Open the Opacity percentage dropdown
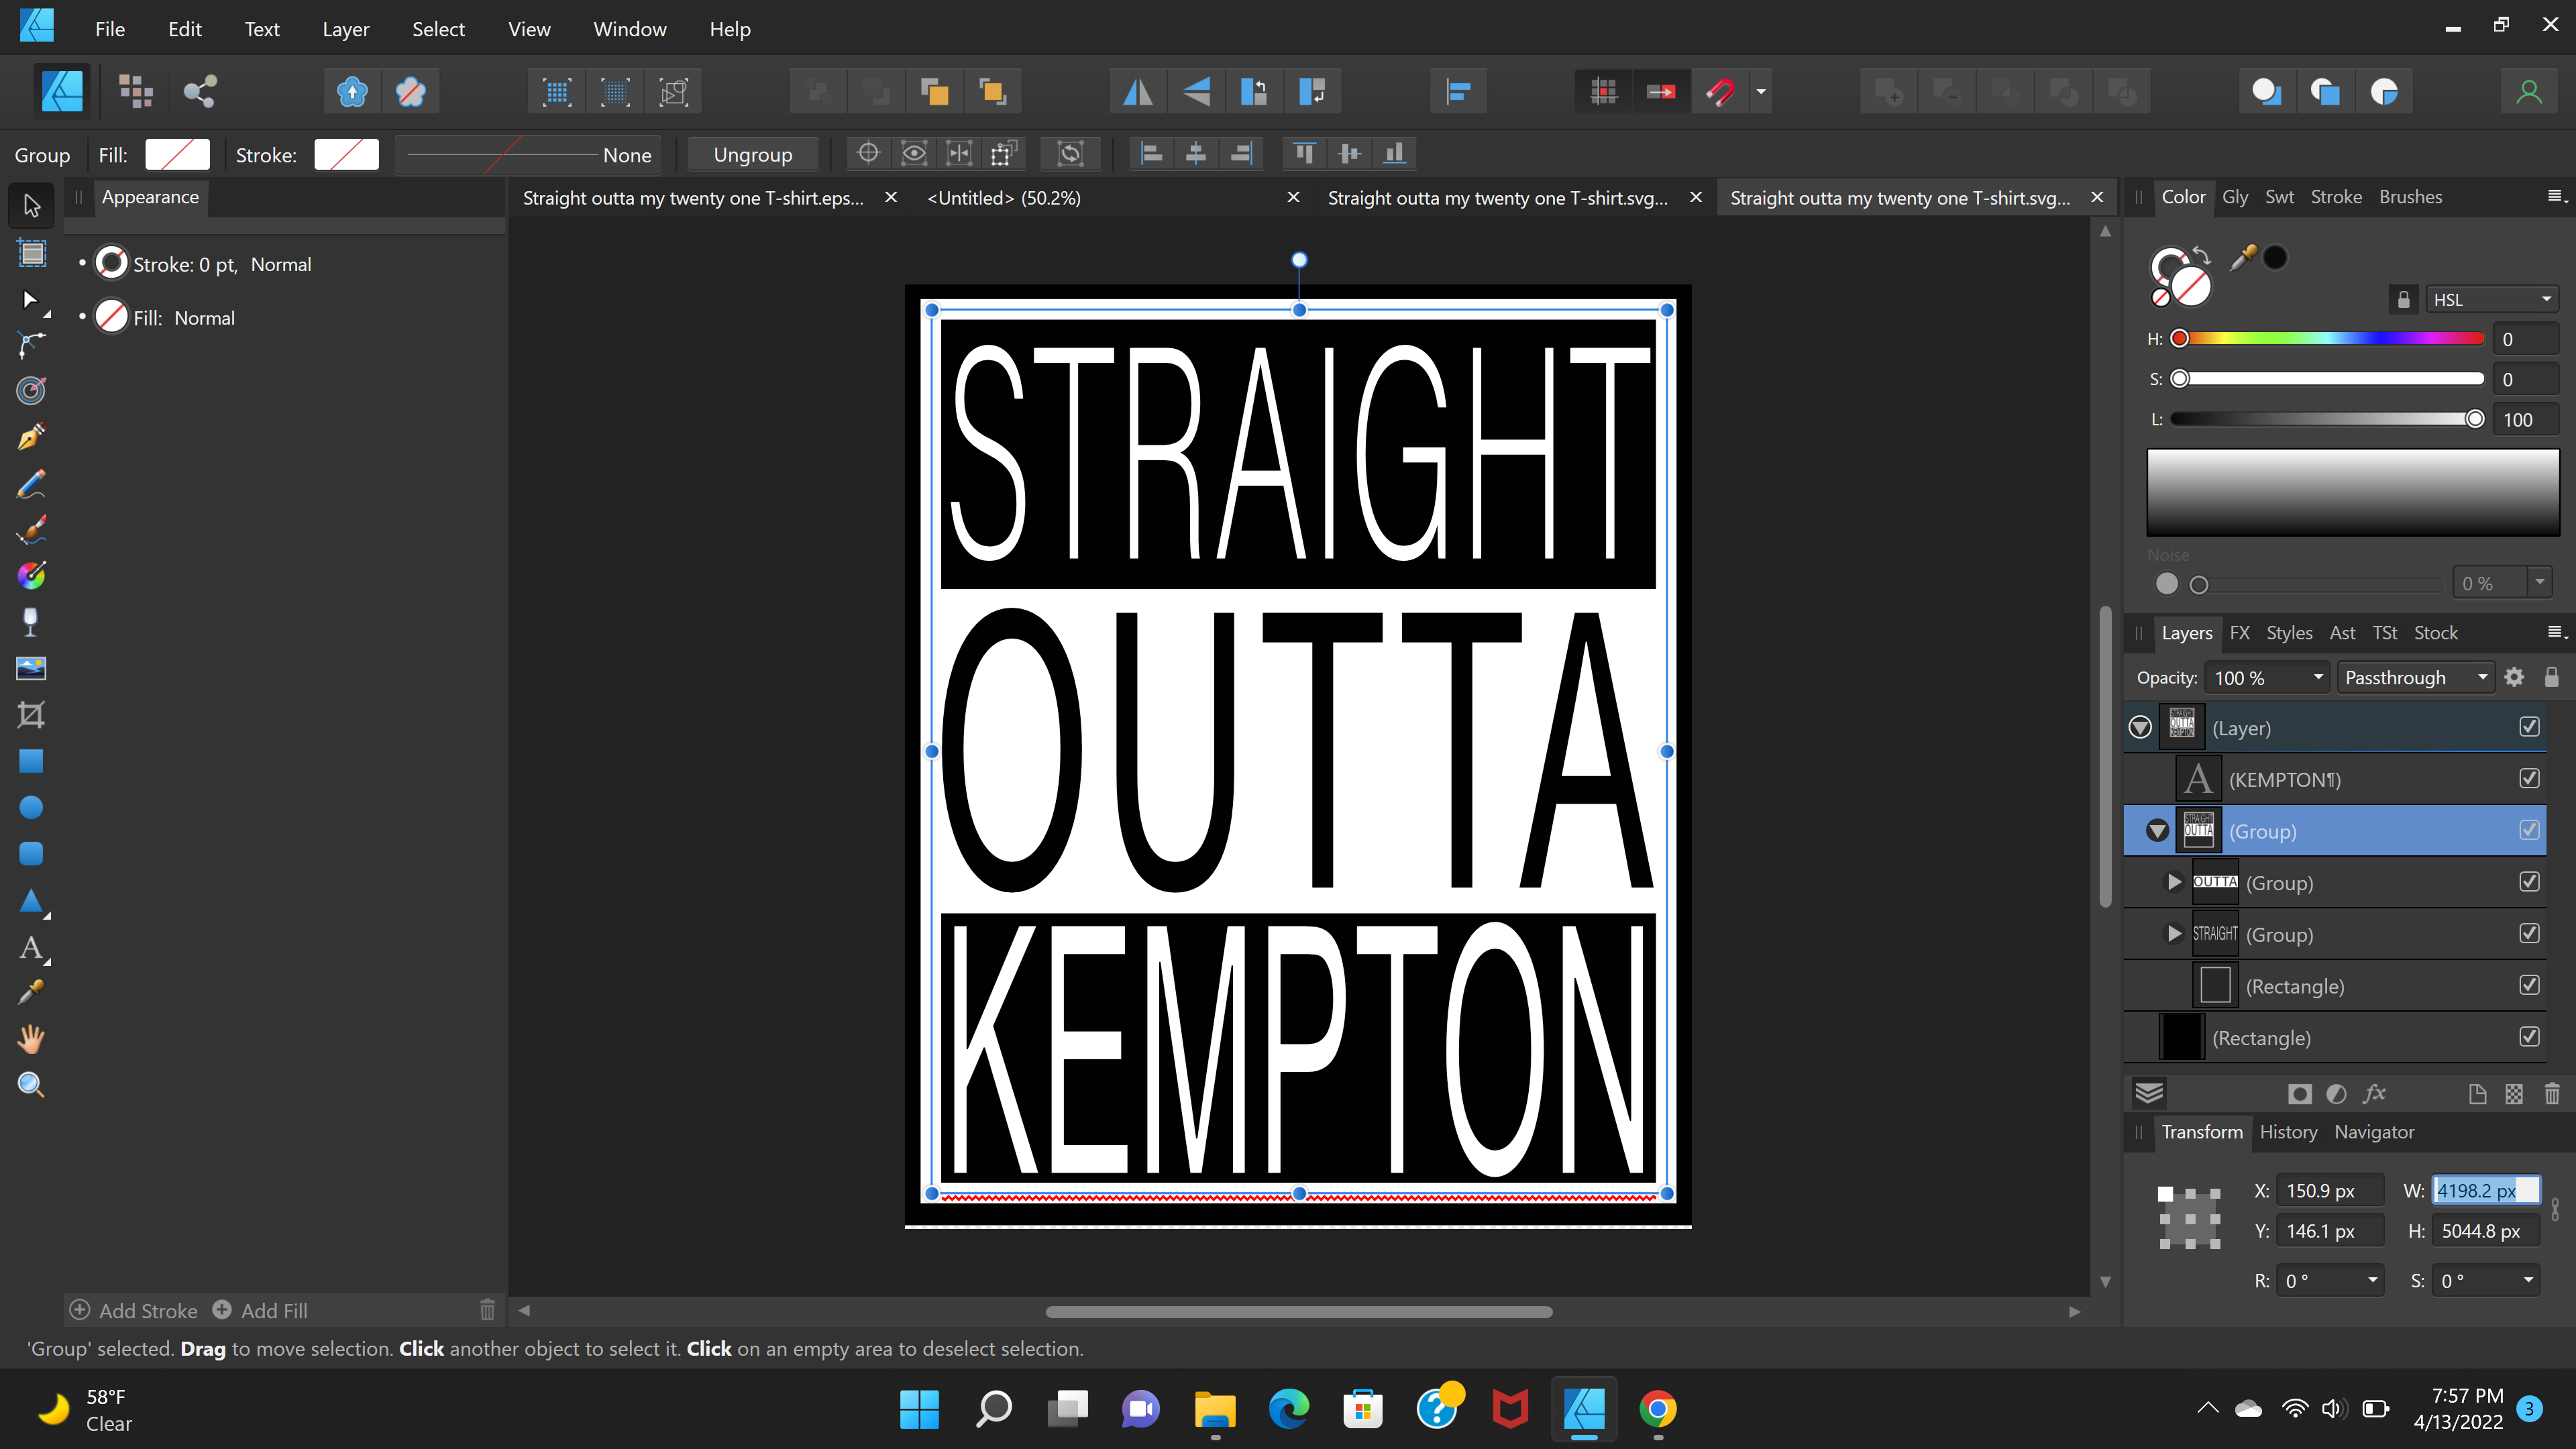Screen dimensions: 2576x1449 (x=2318, y=677)
